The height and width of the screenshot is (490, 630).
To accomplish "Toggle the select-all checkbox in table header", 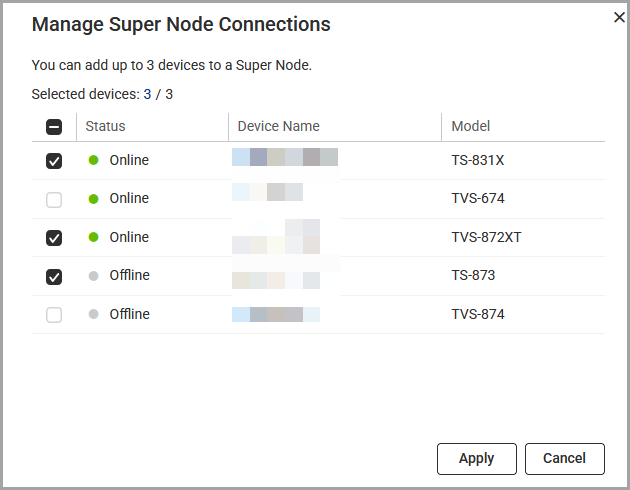I will coord(54,127).
